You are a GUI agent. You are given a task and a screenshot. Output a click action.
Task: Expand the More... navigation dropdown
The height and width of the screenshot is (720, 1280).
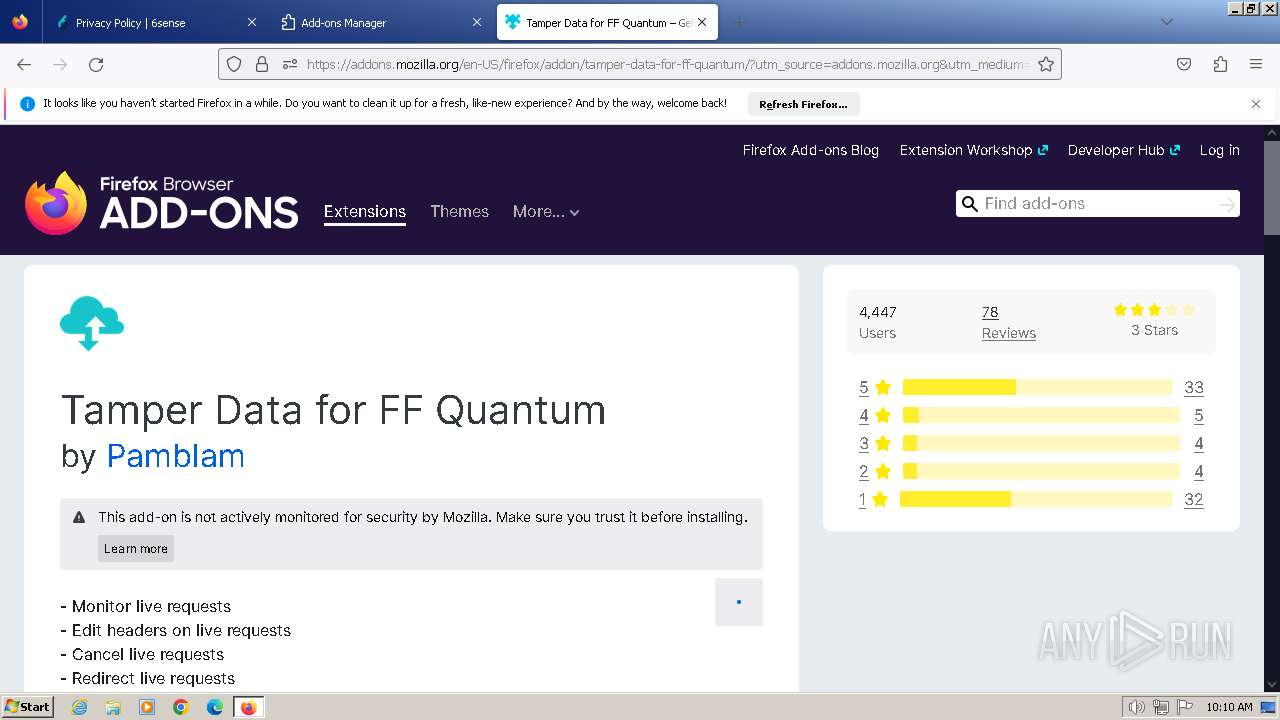(x=546, y=211)
